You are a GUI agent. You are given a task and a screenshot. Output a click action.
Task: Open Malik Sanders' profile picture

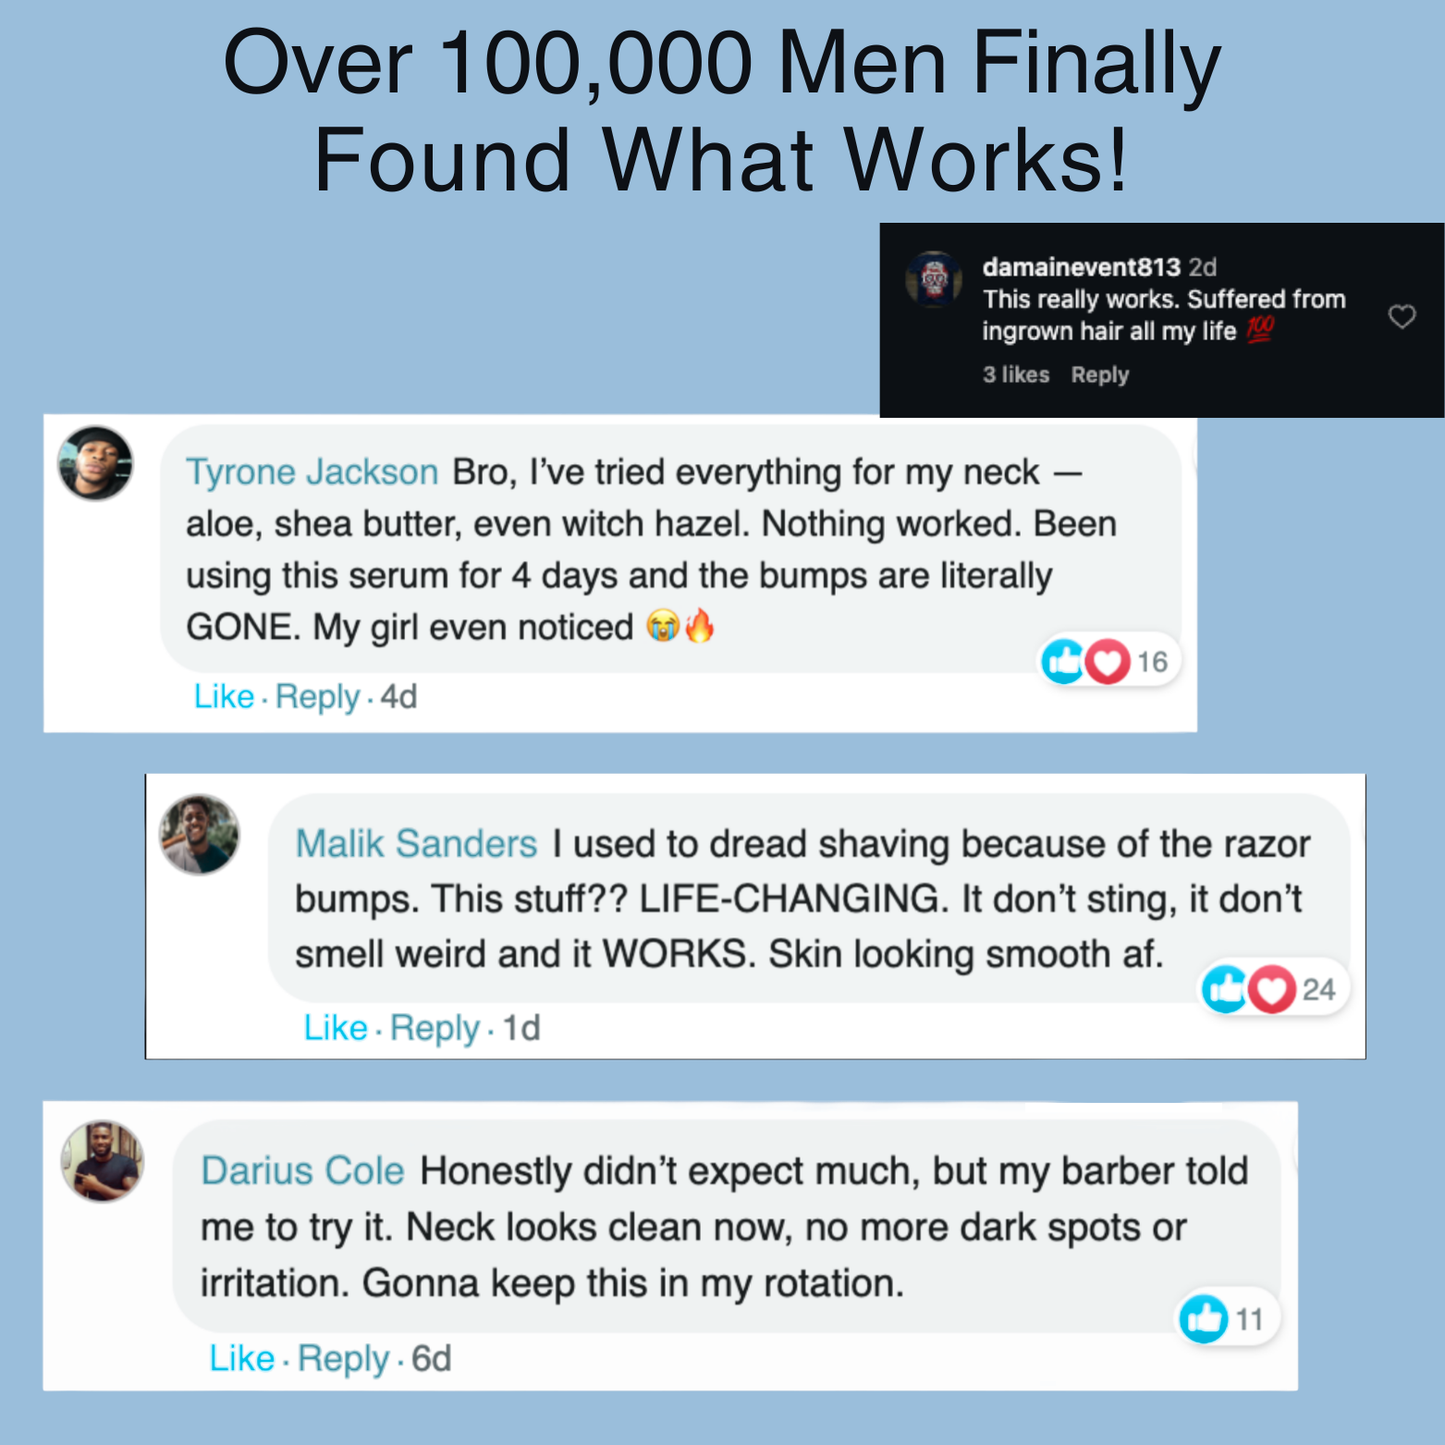click(200, 835)
